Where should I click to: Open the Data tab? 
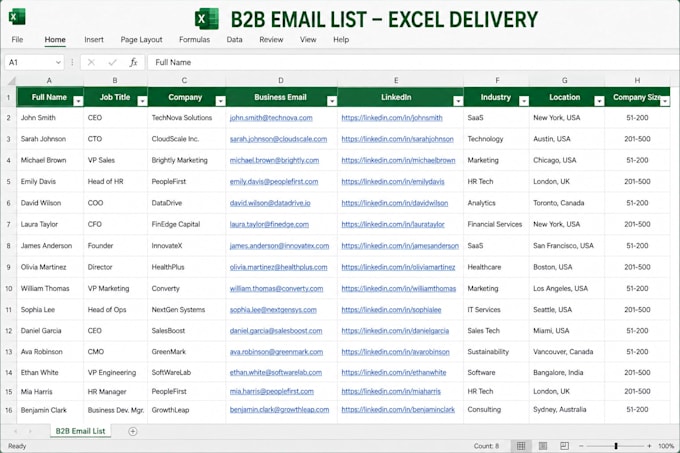(234, 39)
